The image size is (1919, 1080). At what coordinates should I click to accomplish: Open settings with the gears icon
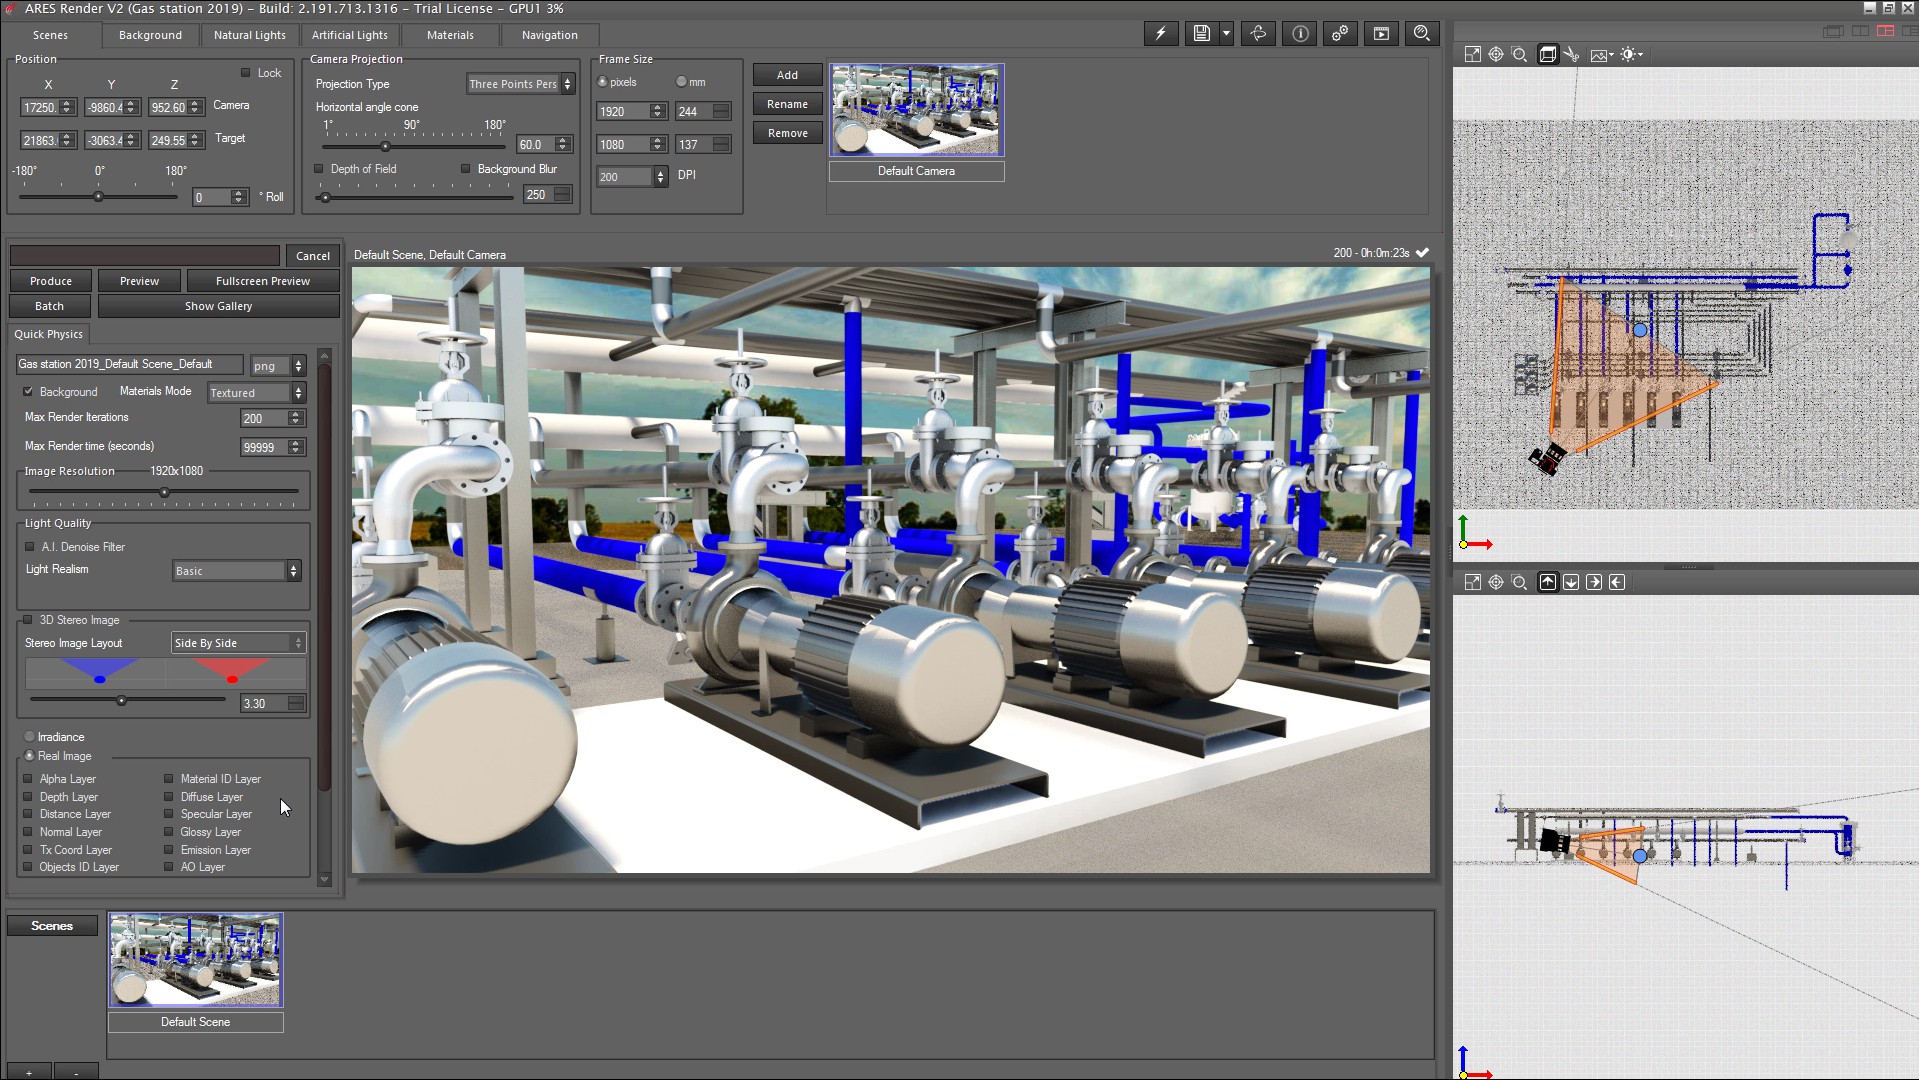pyautogui.click(x=1340, y=34)
